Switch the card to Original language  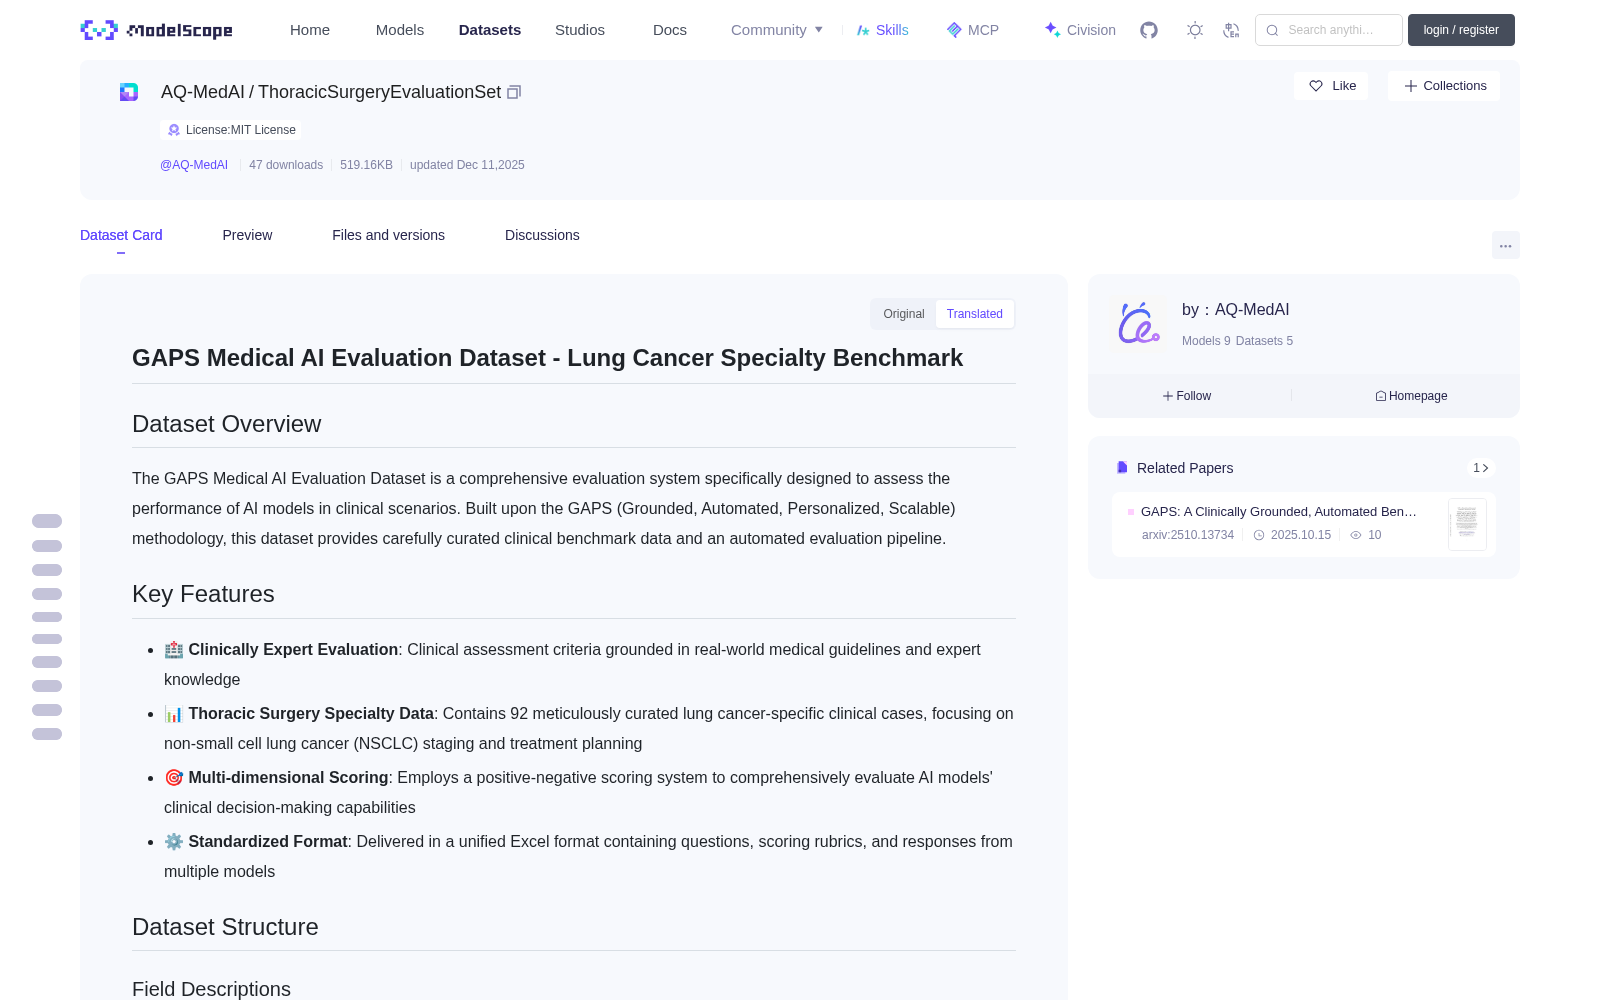pyautogui.click(x=904, y=314)
